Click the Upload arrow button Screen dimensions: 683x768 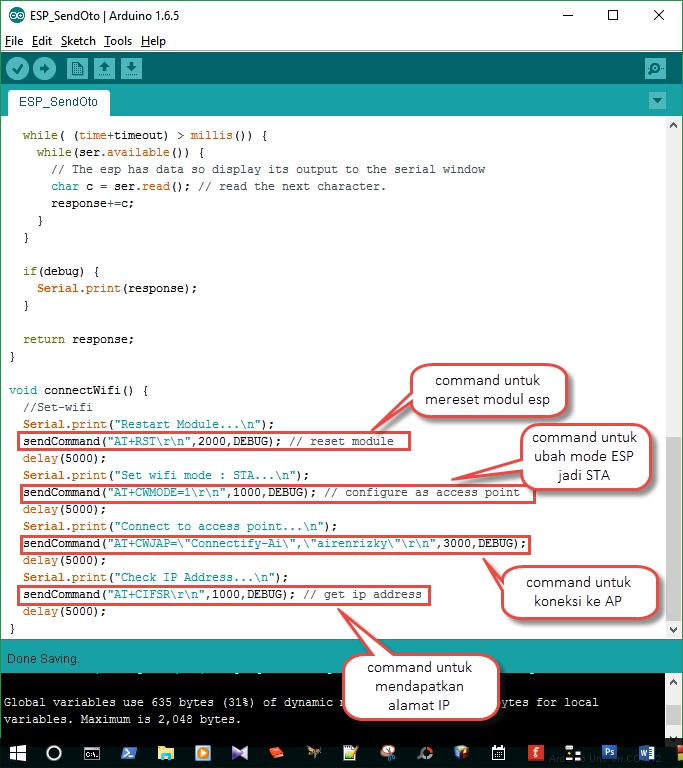click(44, 68)
